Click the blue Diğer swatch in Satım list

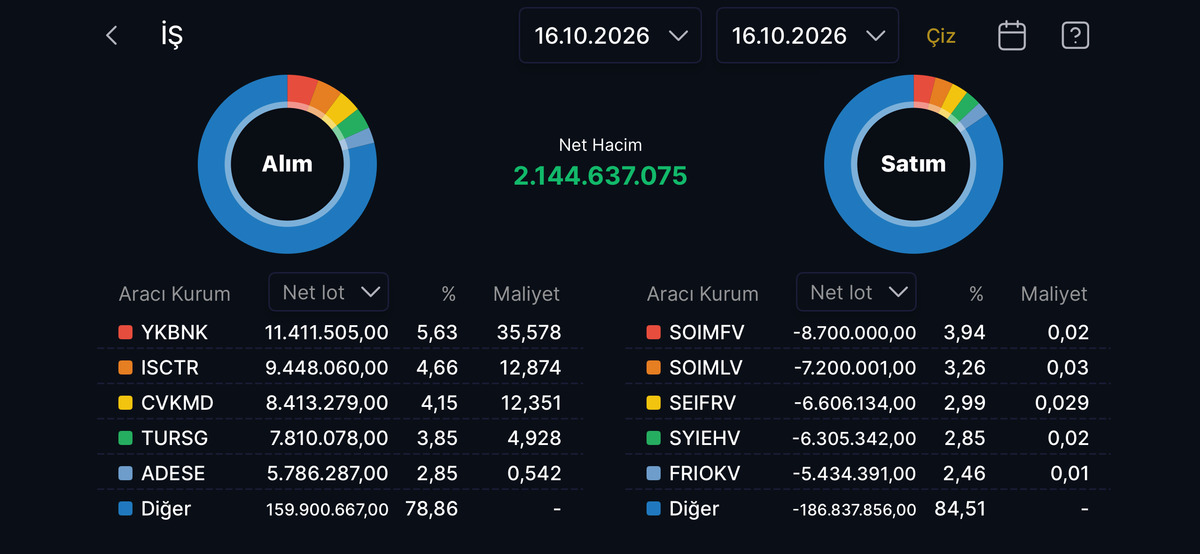(653, 509)
